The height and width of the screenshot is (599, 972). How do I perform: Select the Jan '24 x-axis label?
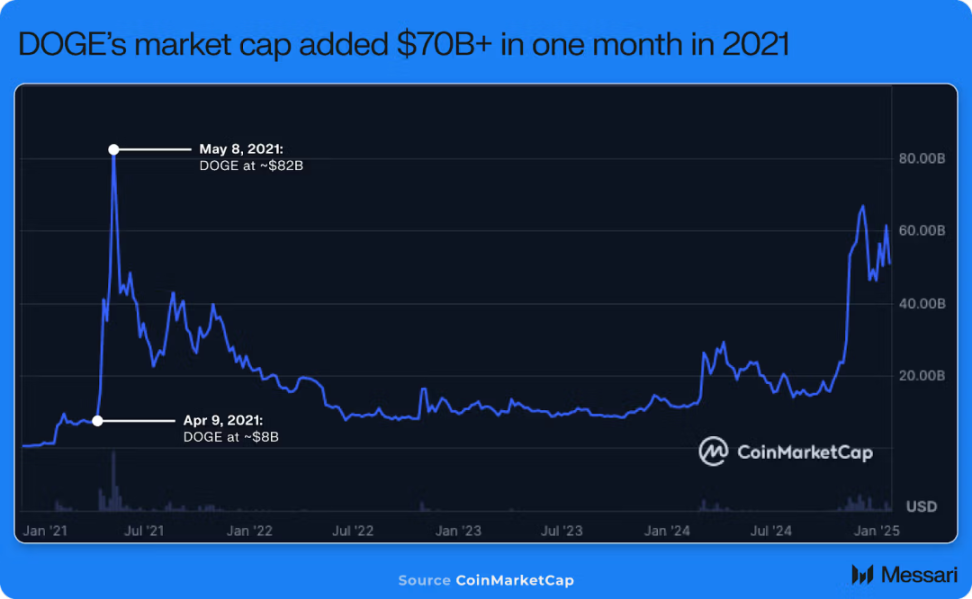point(667,531)
